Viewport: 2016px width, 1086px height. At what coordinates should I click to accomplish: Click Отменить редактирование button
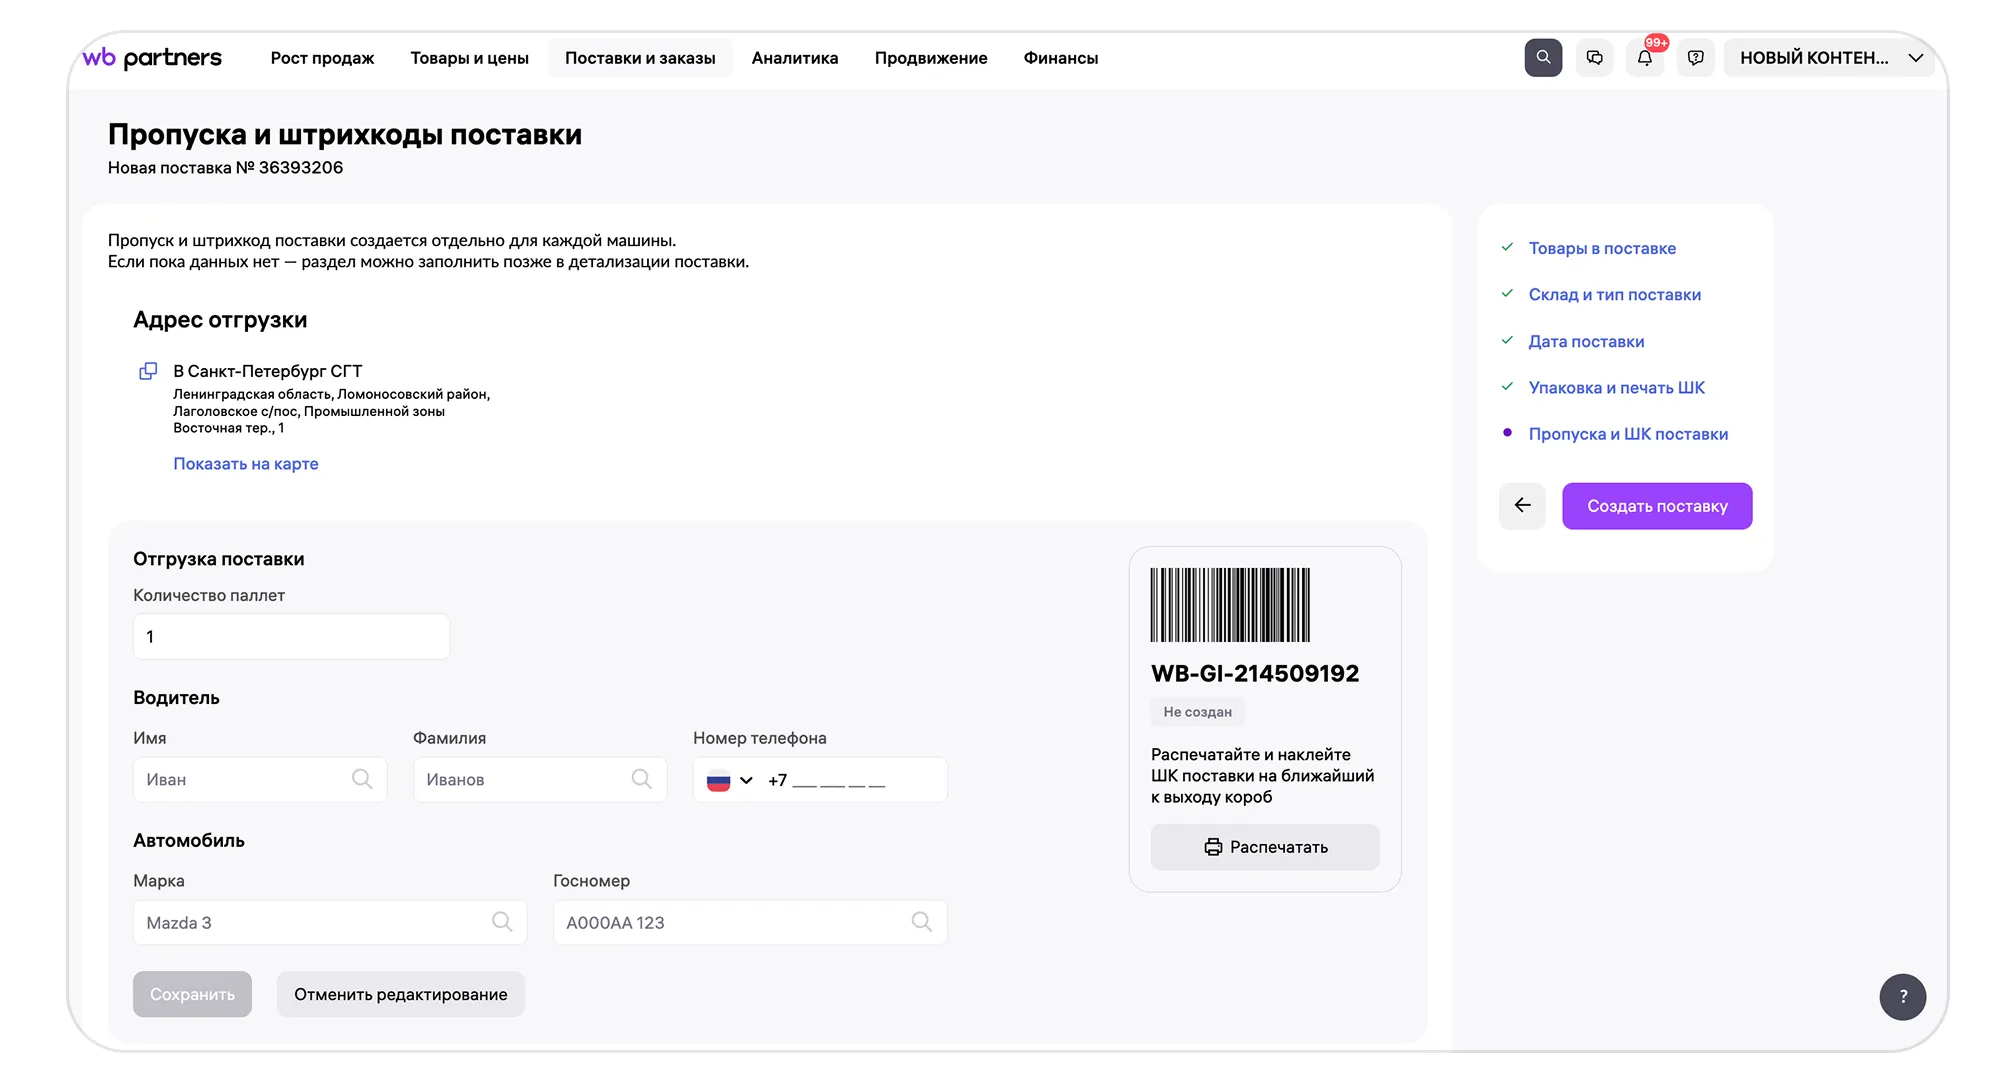[400, 994]
